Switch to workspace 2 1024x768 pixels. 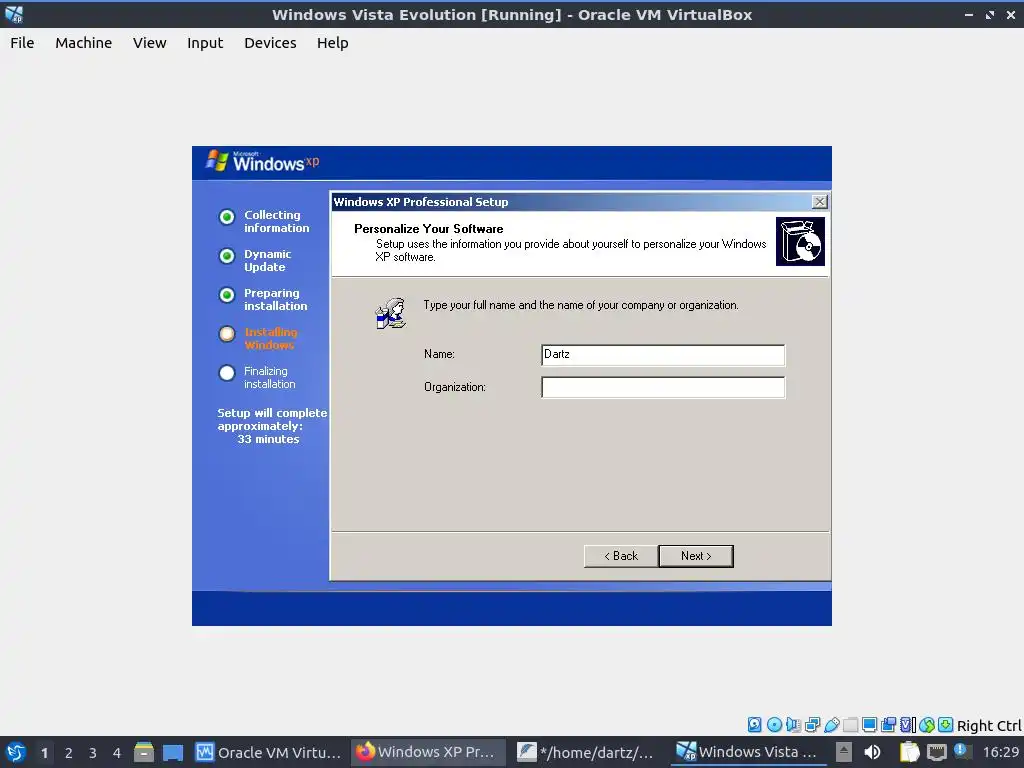(x=69, y=753)
